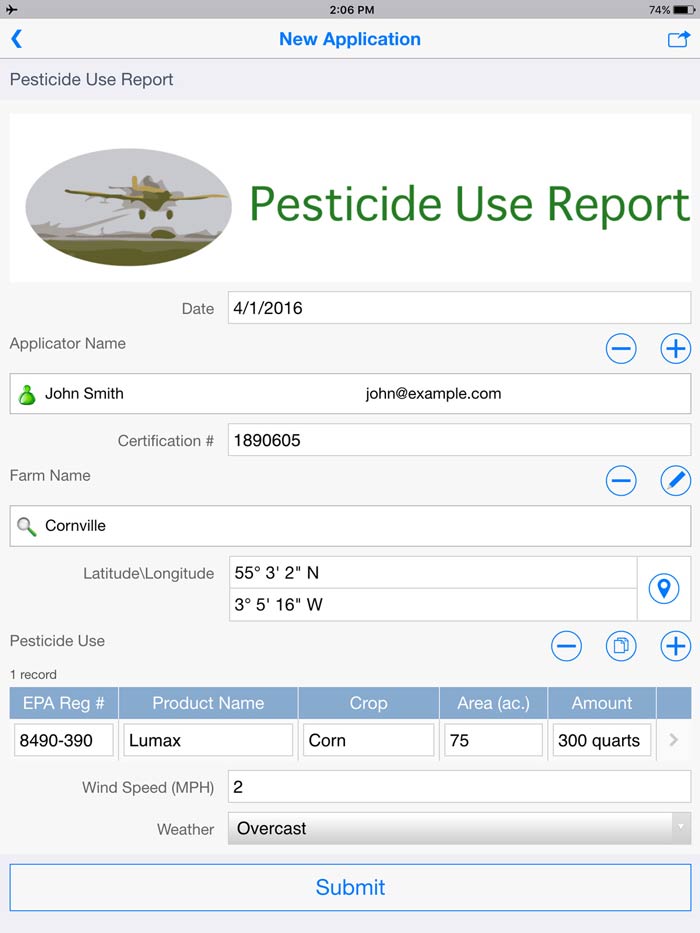Click the Wind Speed (MPH) field
The height and width of the screenshot is (933, 700).
pos(459,787)
